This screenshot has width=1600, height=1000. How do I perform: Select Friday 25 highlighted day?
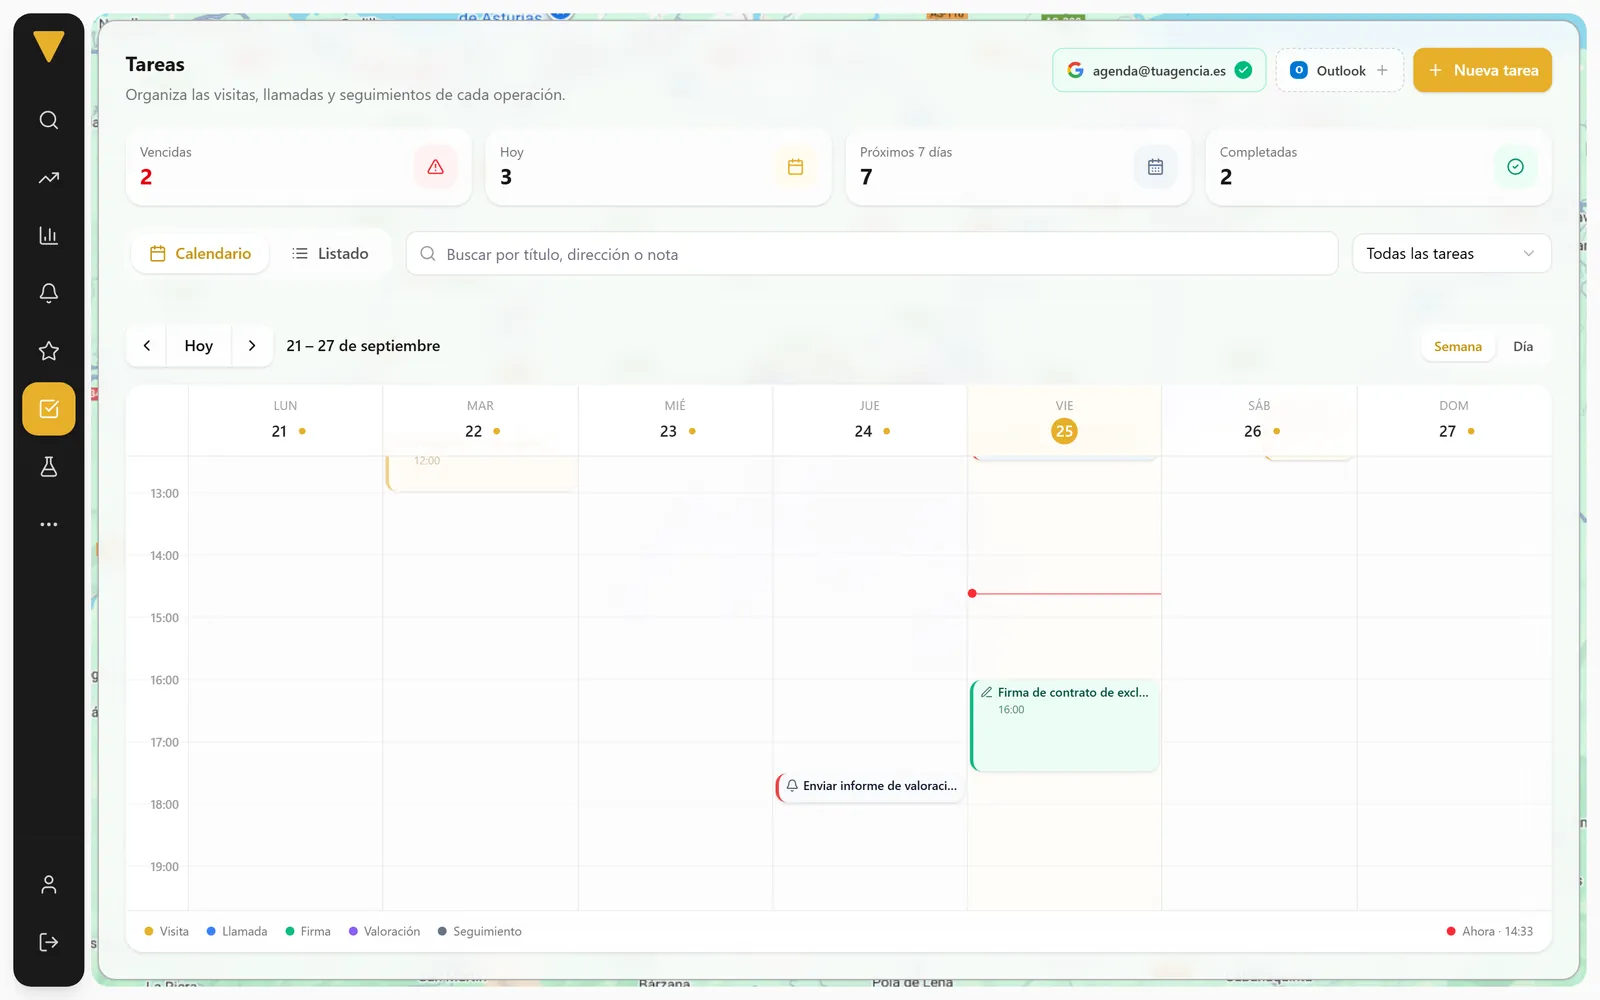pos(1064,431)
